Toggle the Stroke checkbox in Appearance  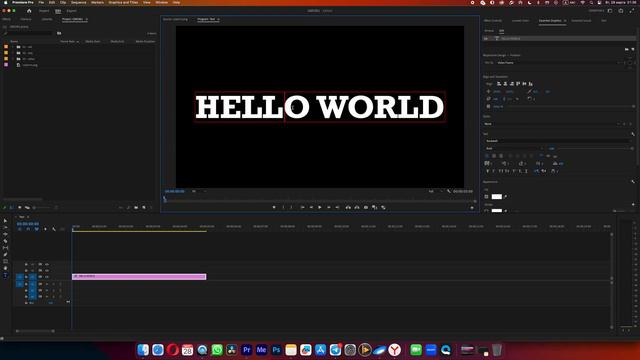486,211
